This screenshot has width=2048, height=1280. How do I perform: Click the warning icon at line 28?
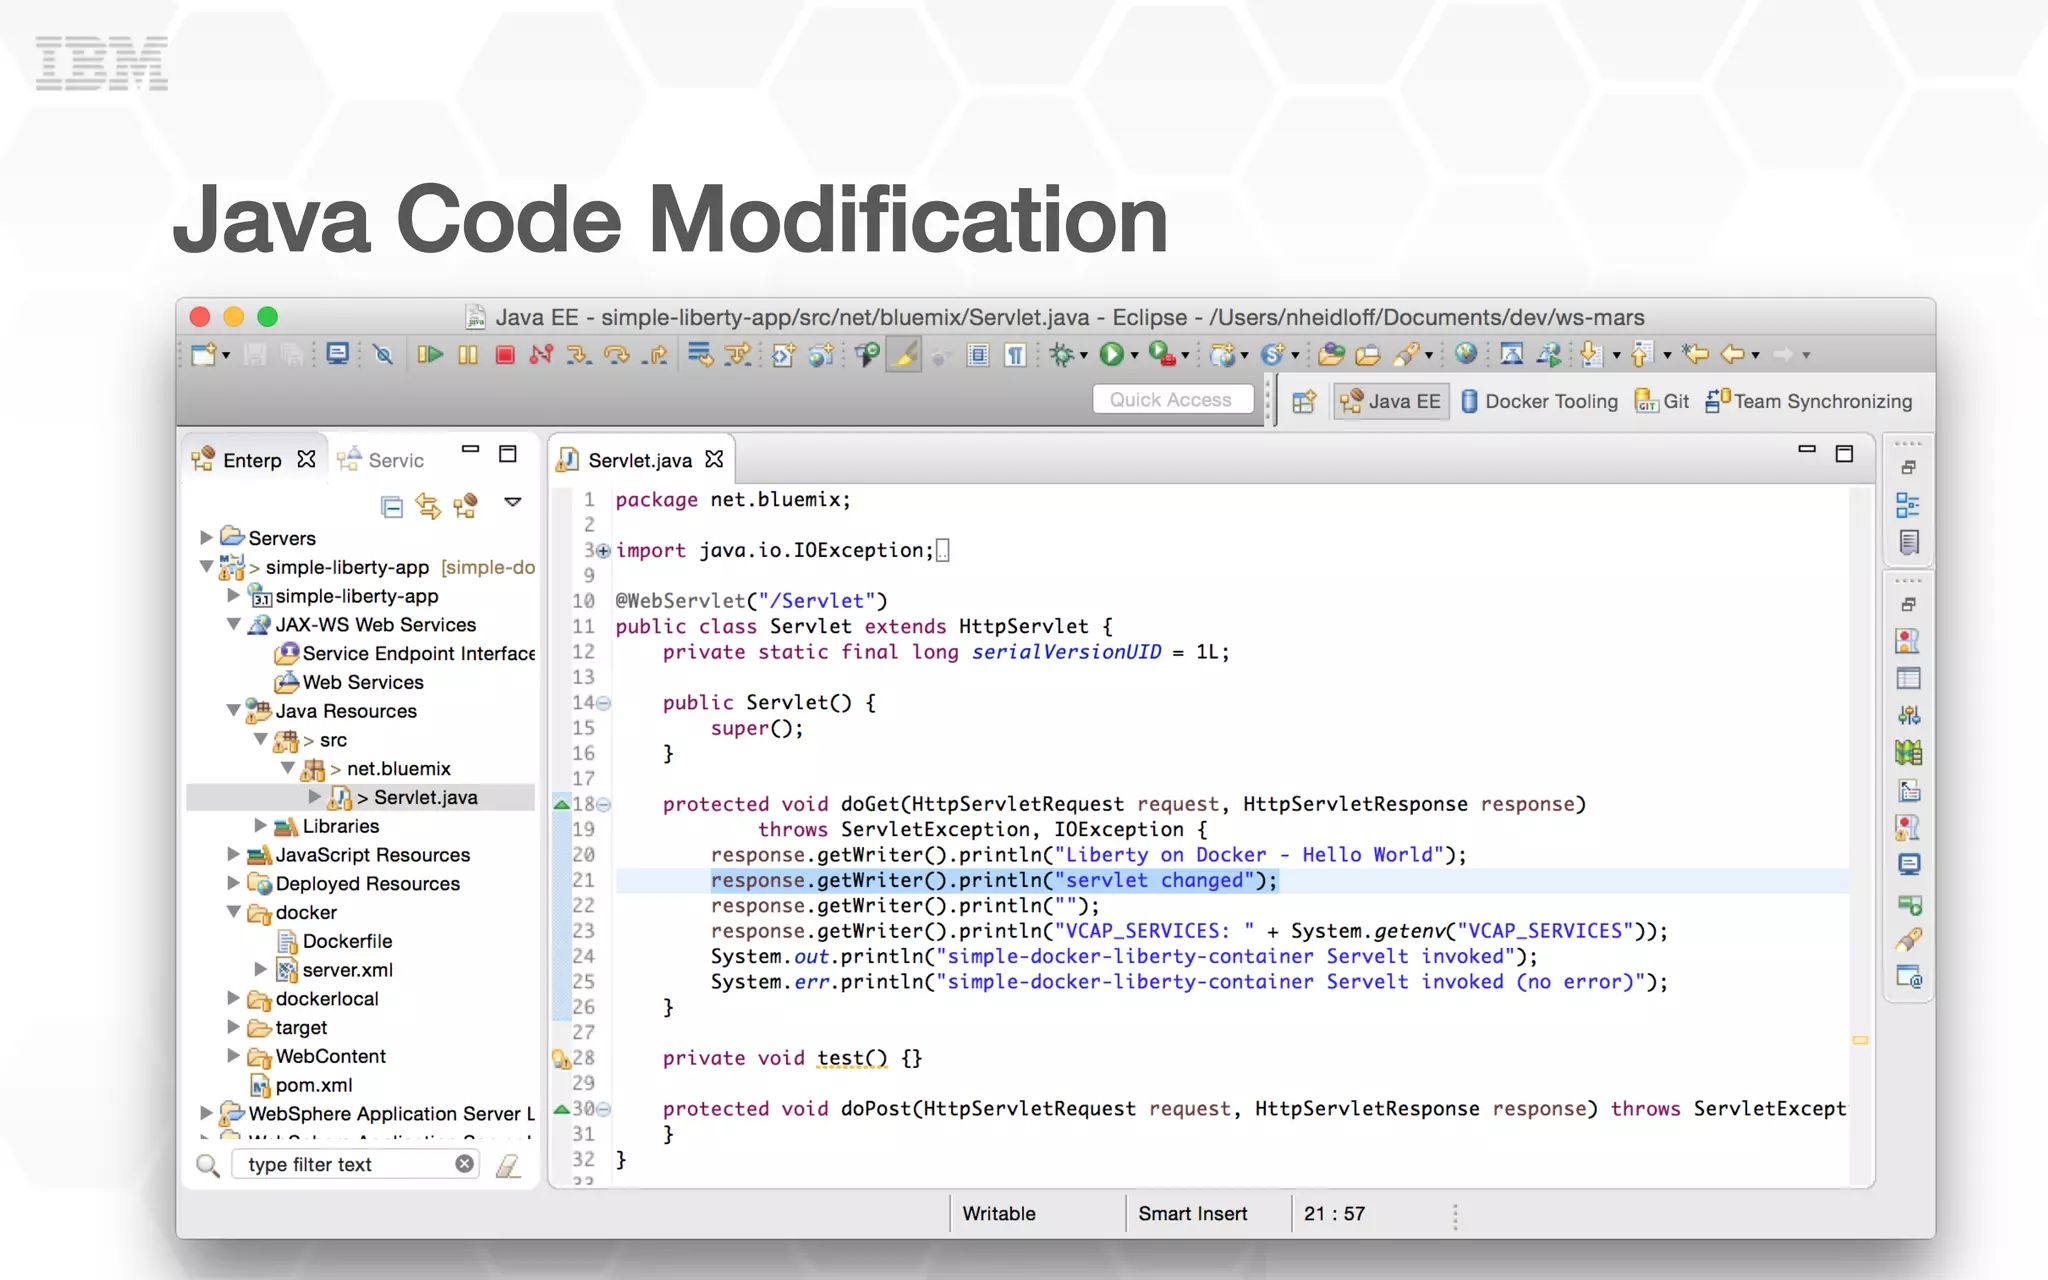coord(561,1058)
